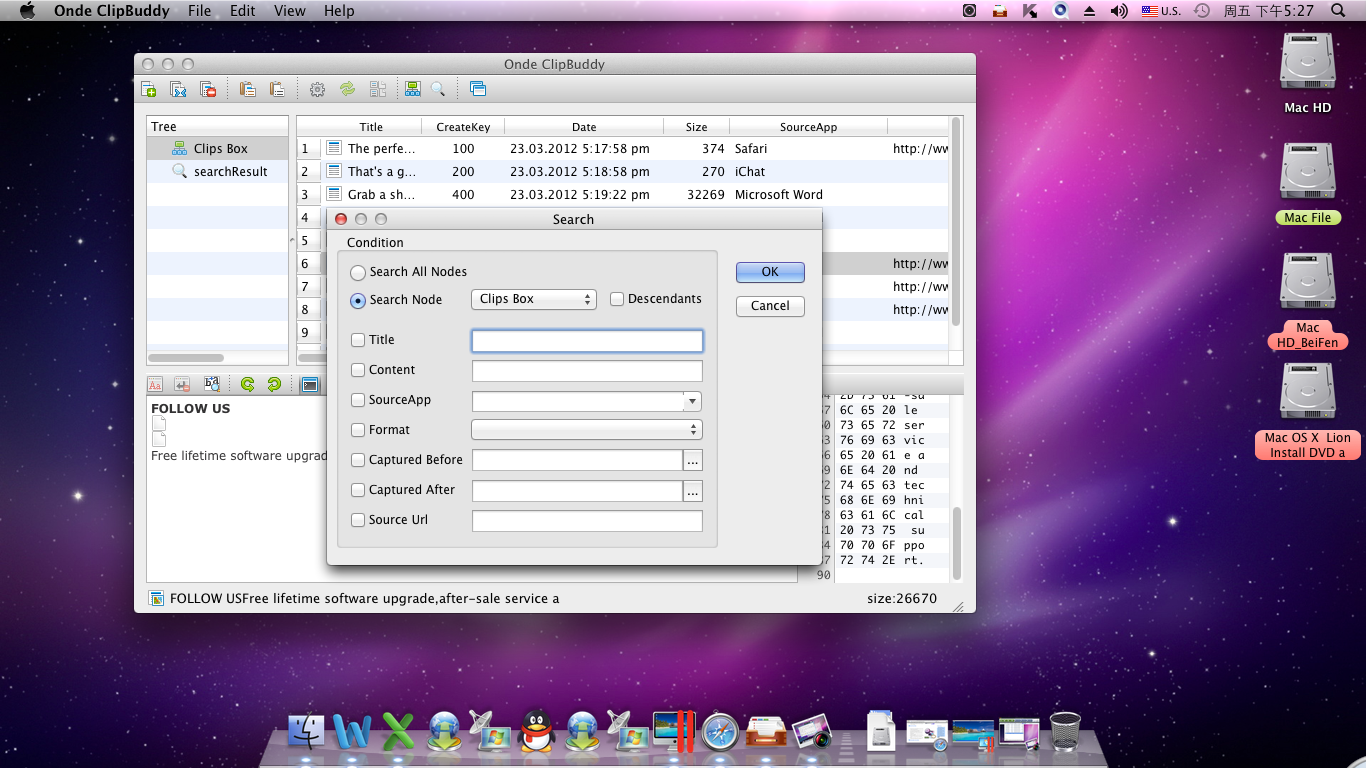This screenshot has height=768, width=1366.
Task: Open the Onde ClipBuddy application menu
Action: pyautogui.click(x=111, y=11)
